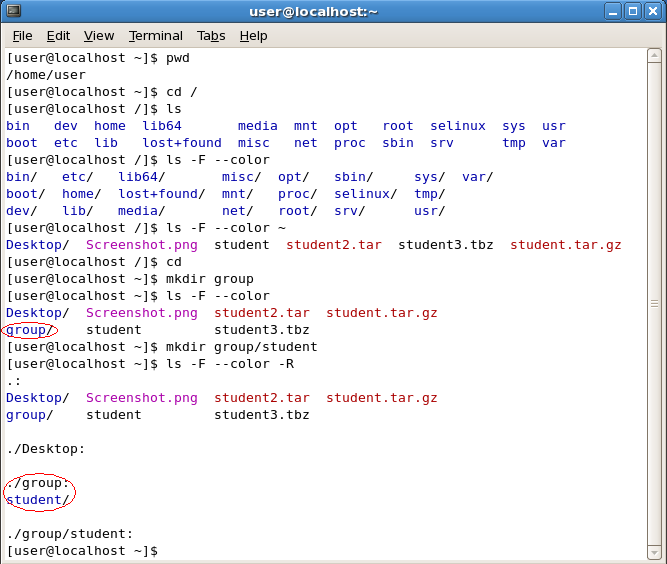Click the 'pwd' command text

coord(178,58)
